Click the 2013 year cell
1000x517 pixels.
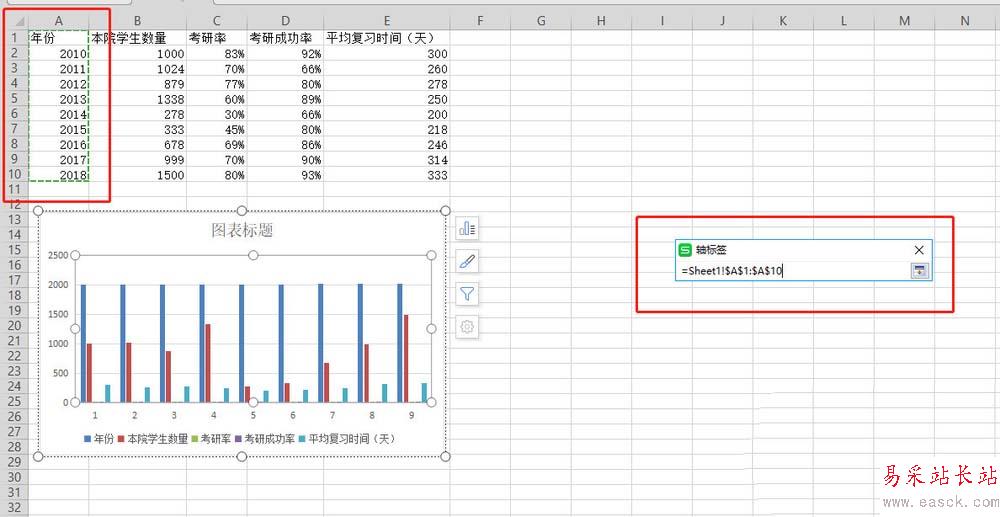[x=59, y=99]
